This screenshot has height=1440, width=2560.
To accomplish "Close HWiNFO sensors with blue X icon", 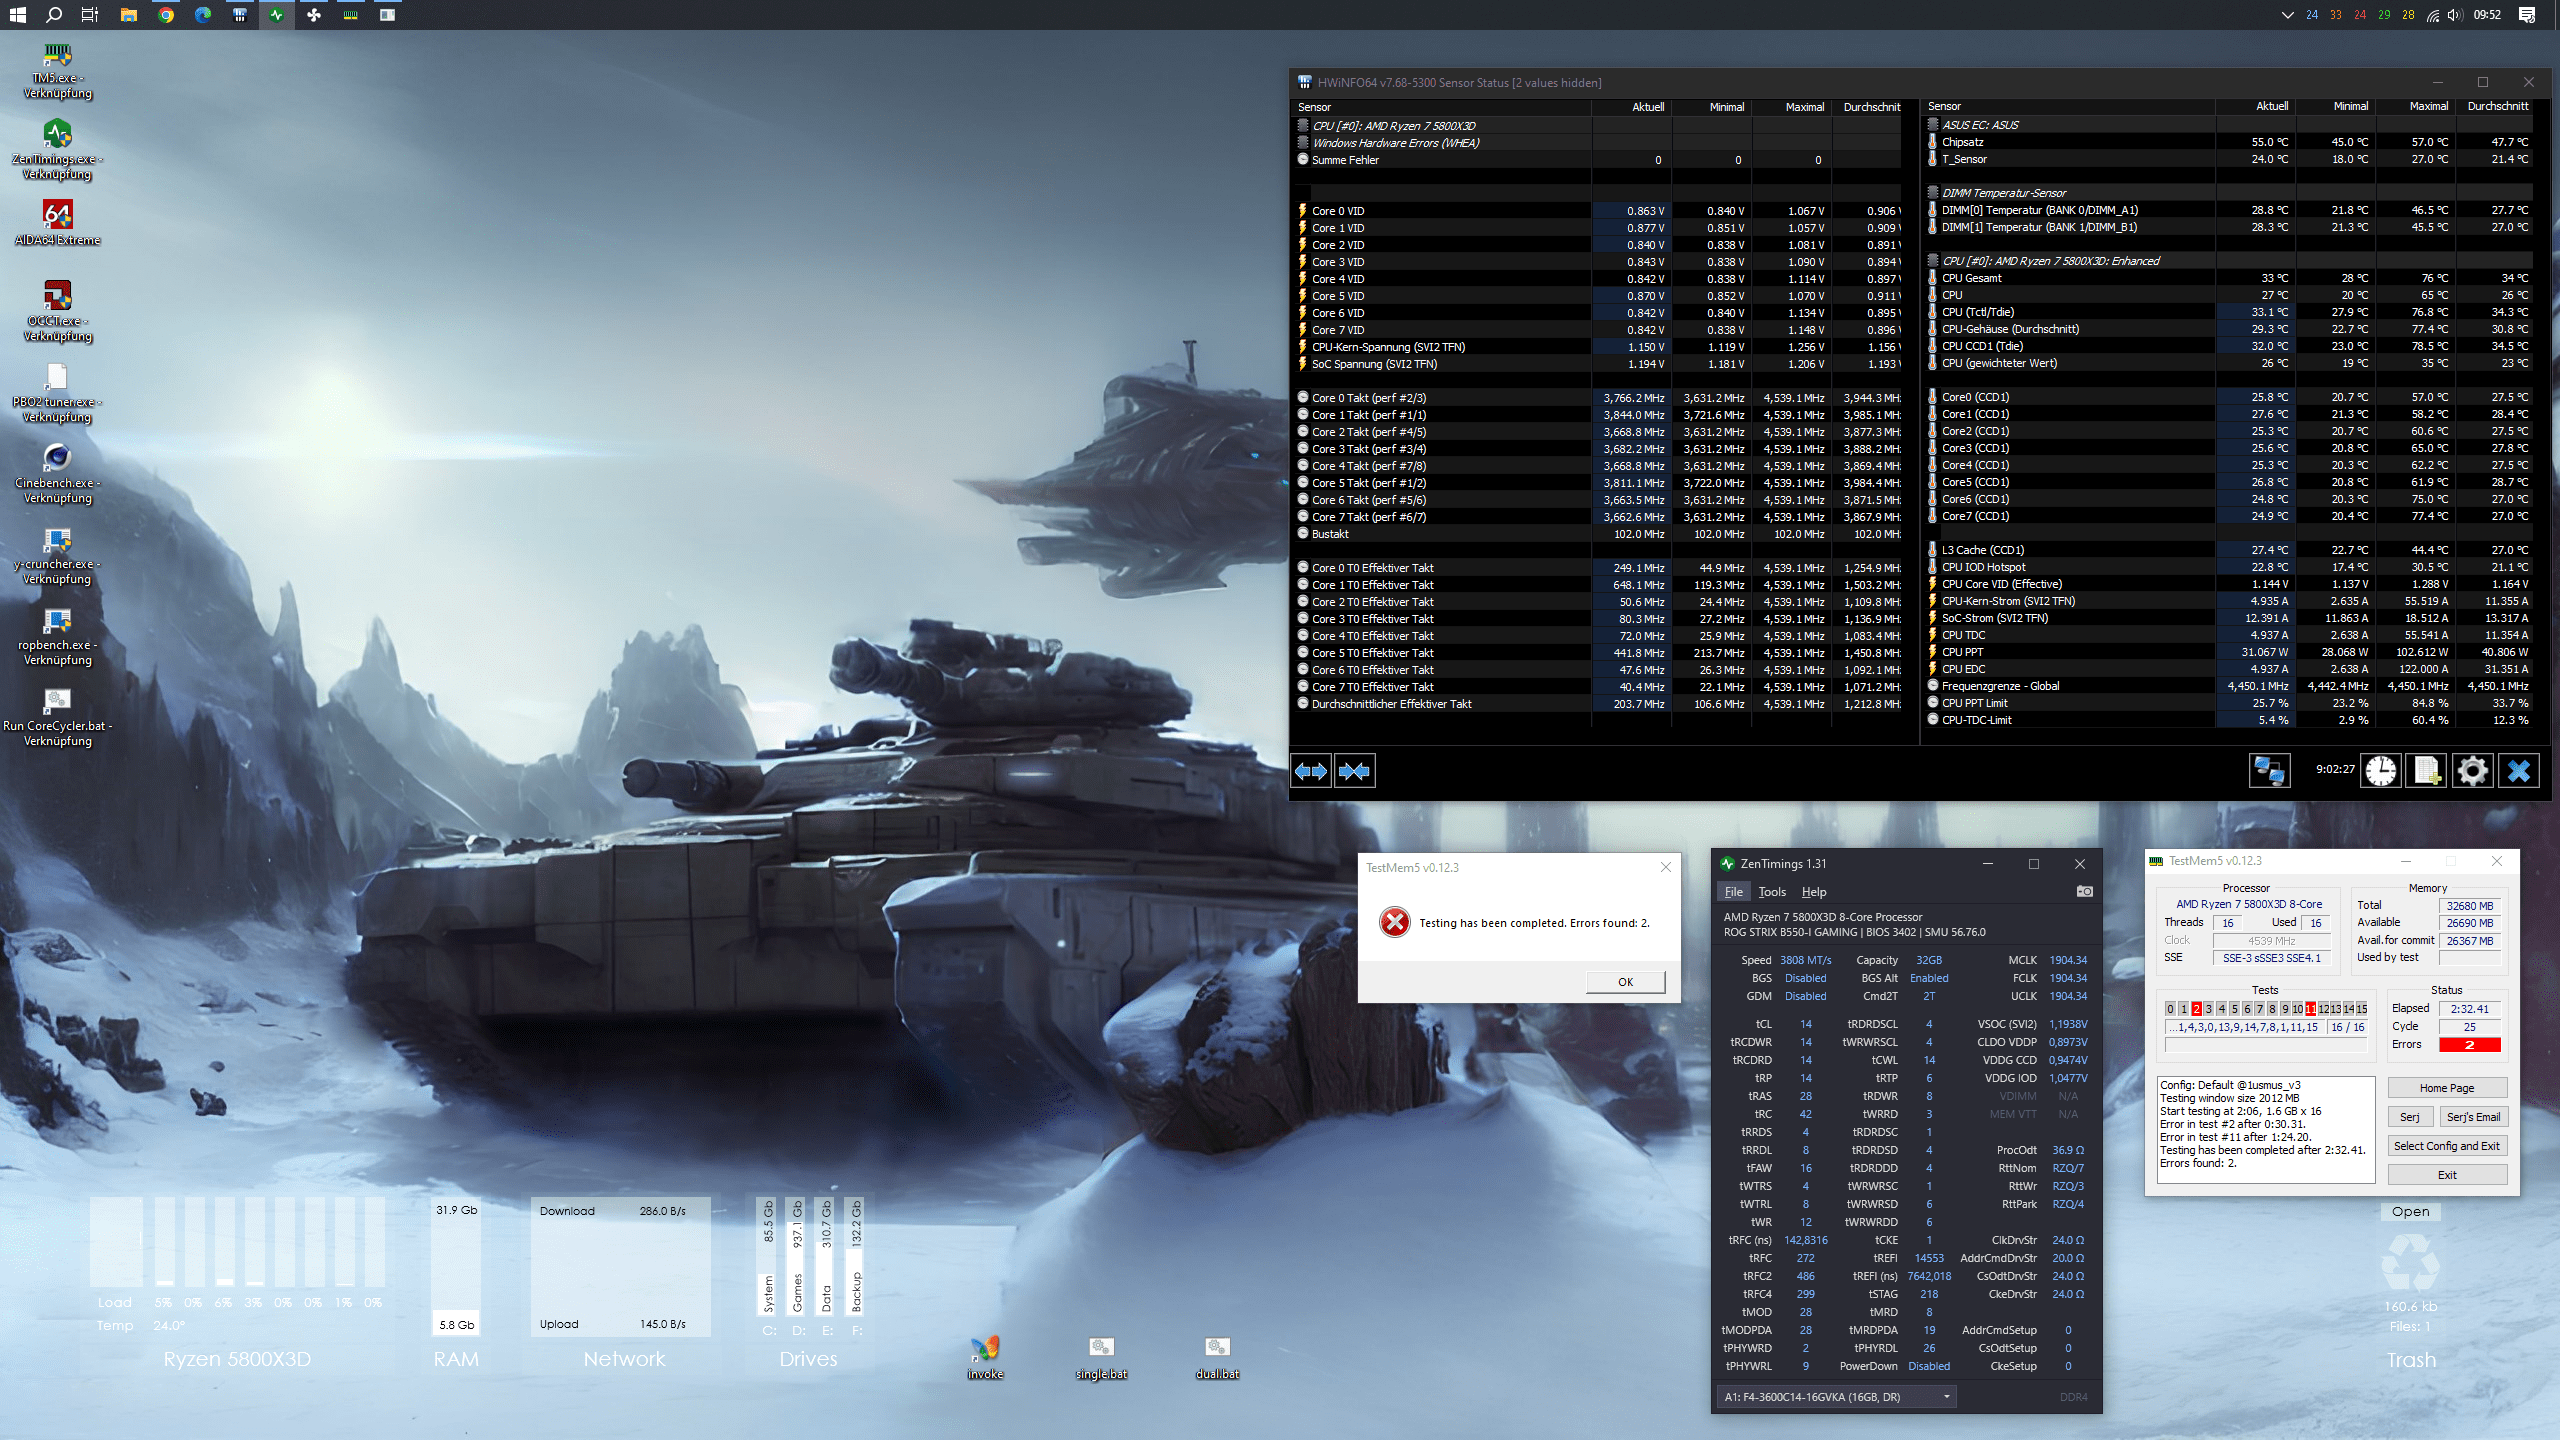I will tap(2518, 771).
